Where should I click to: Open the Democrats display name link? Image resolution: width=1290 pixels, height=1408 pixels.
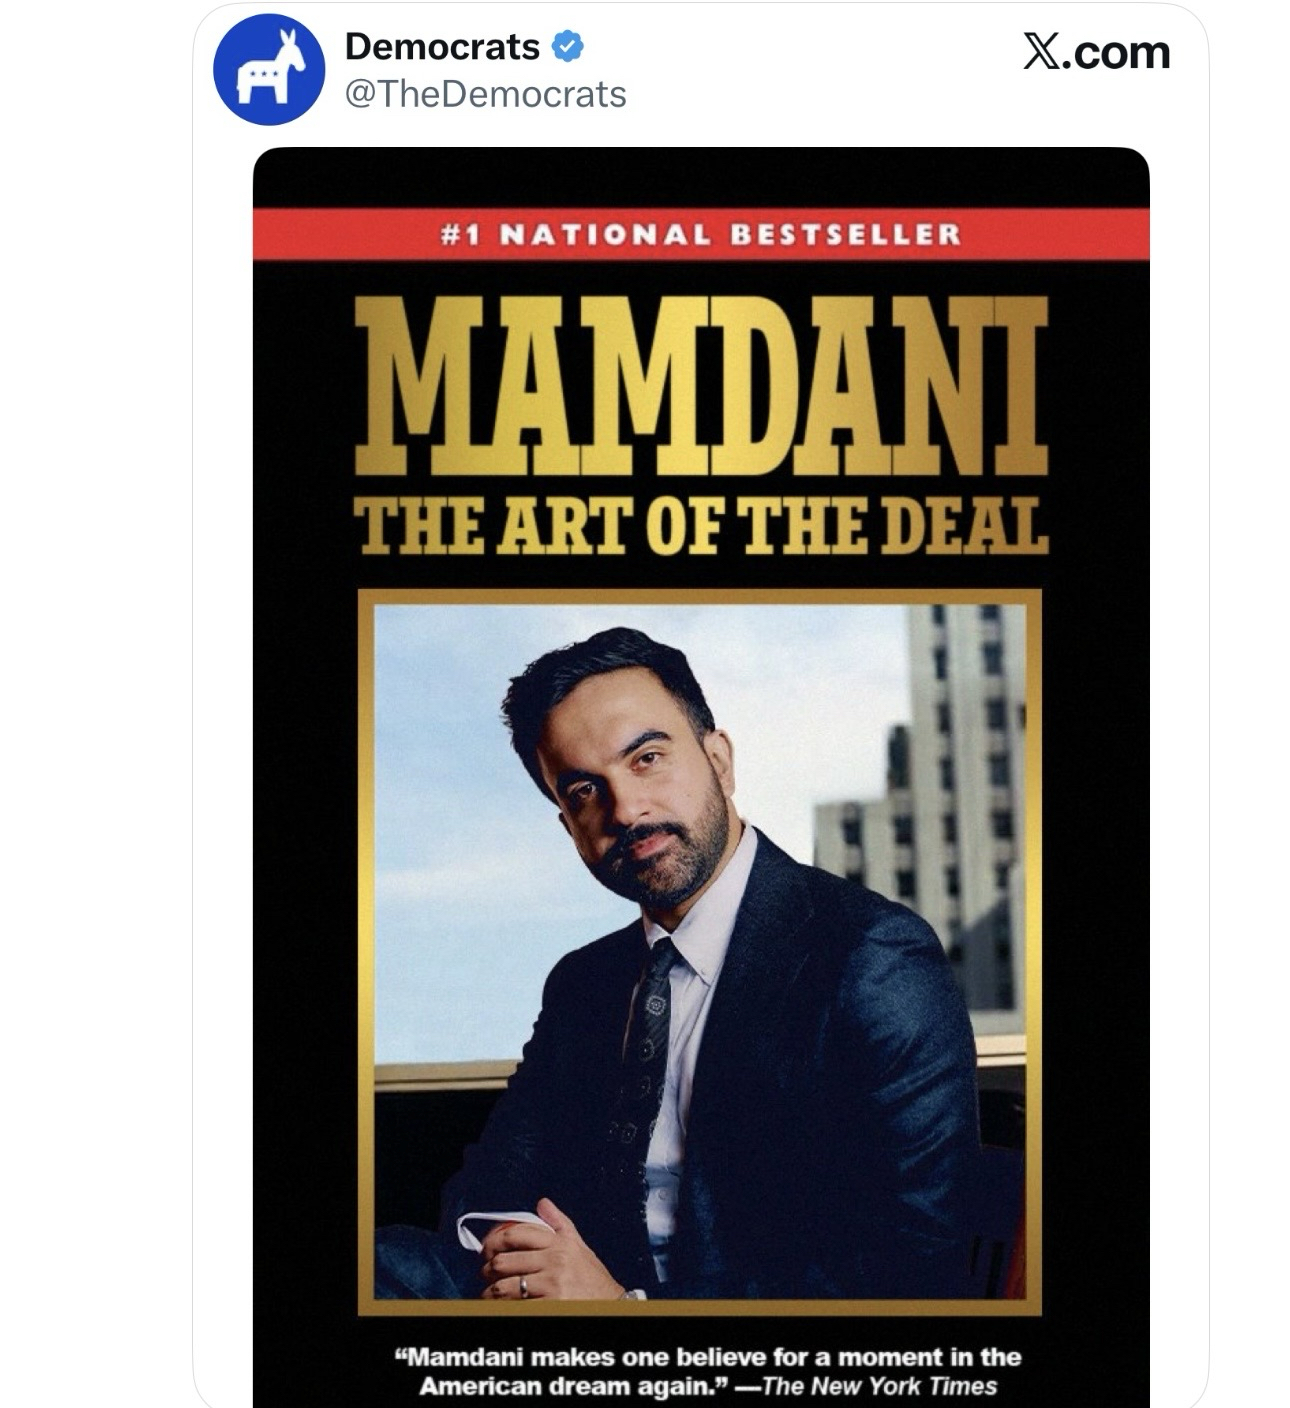[442, 47]
